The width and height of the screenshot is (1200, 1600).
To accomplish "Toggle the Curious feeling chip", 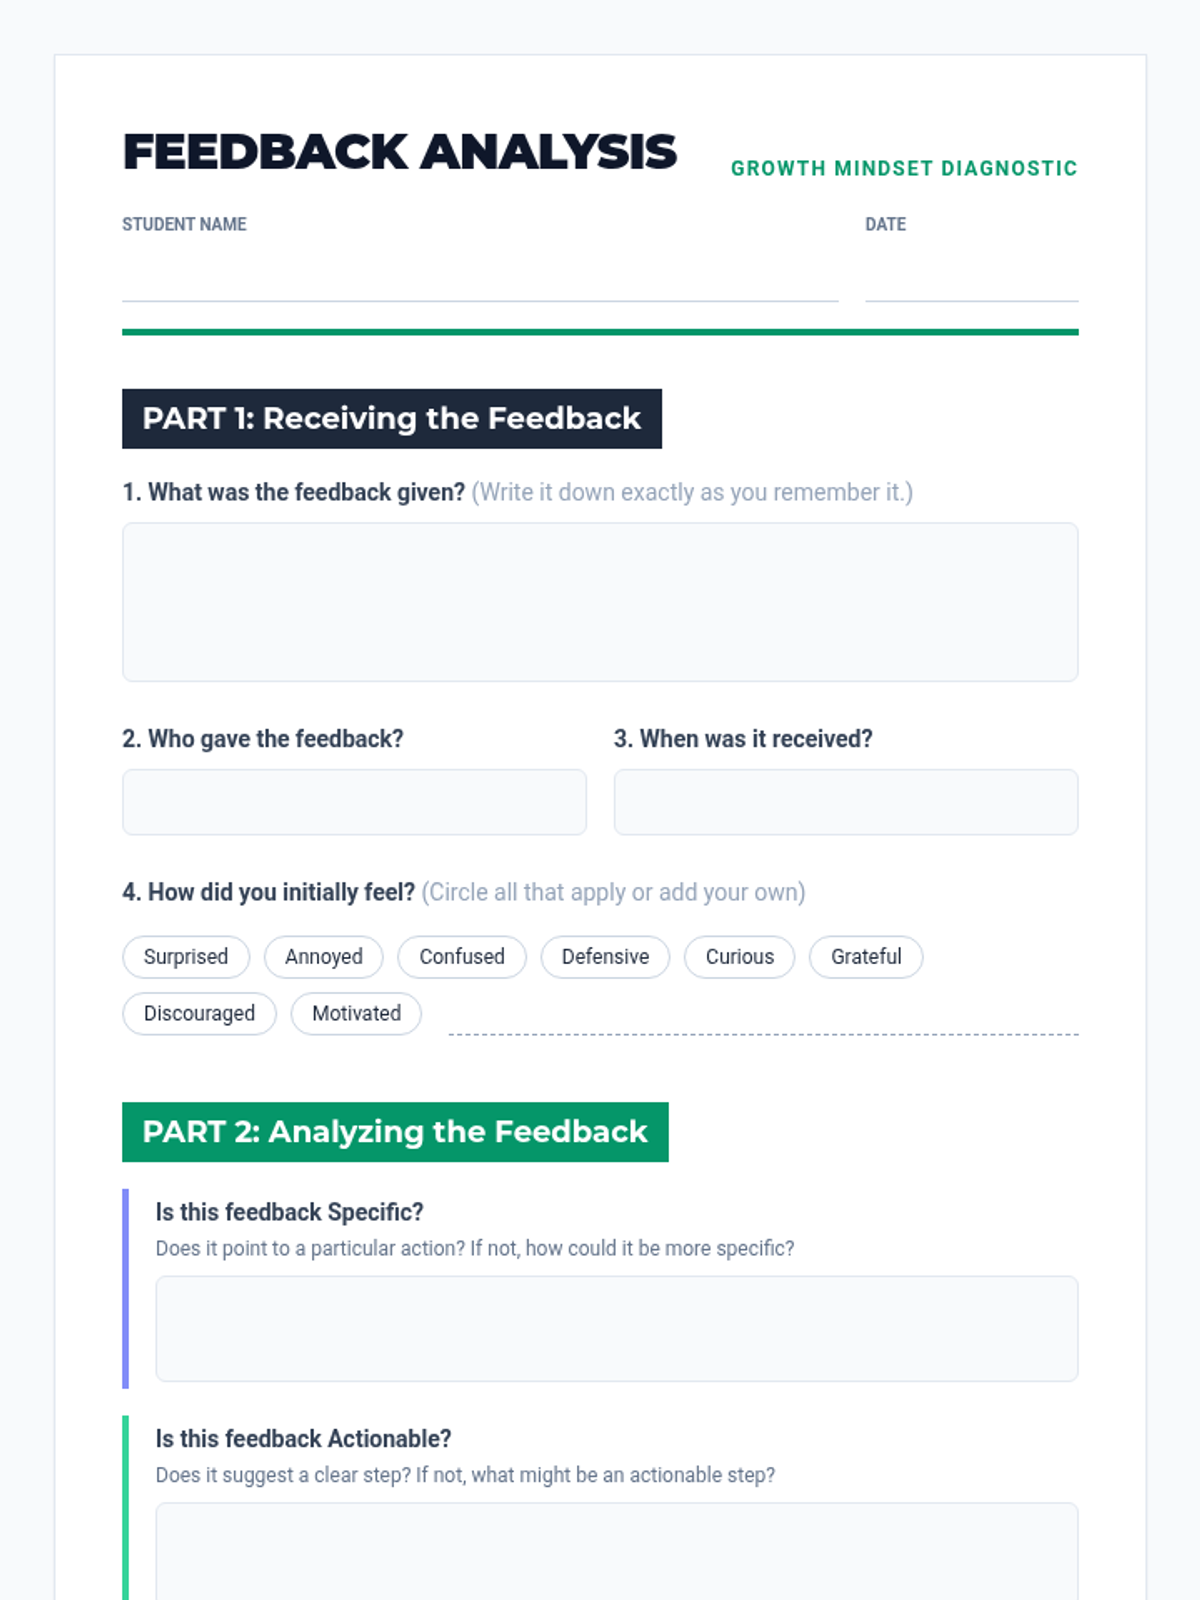I will (740, 957).
